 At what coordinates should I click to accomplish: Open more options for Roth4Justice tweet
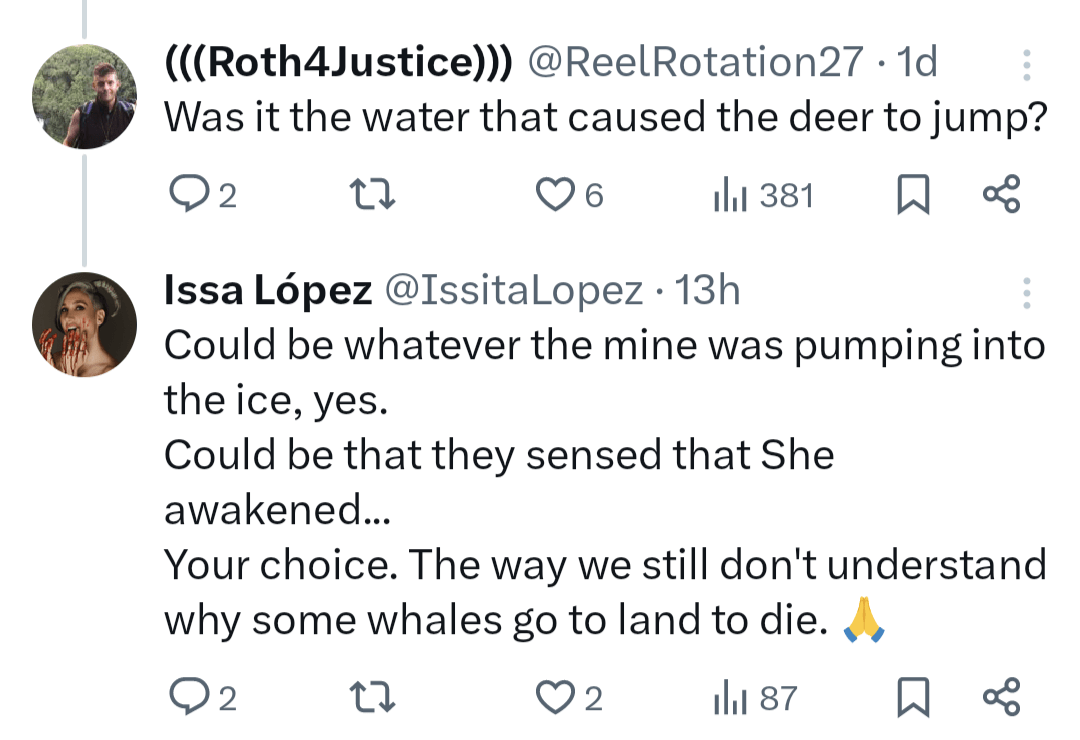click(1027, 66)
